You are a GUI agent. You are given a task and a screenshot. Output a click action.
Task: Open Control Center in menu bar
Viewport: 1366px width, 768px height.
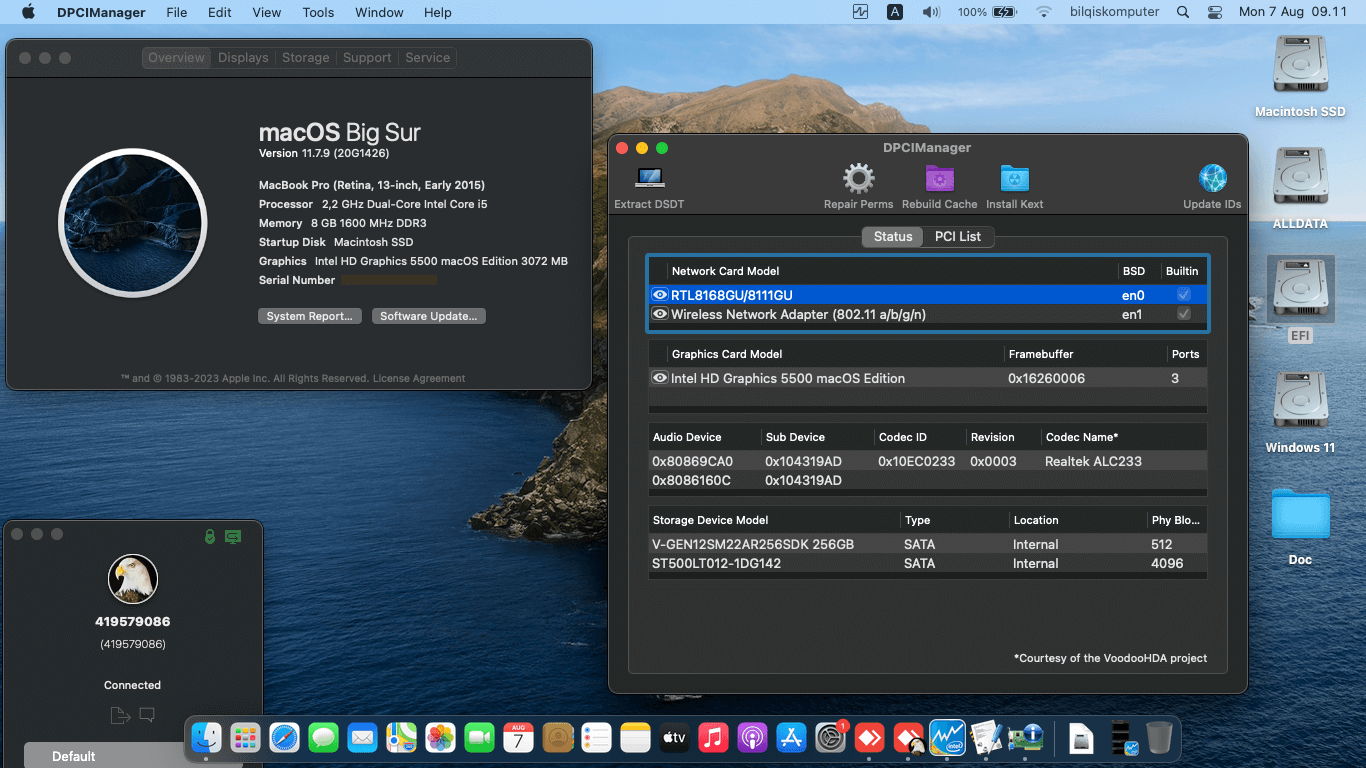pyautogui.click(x=1215, y=12)
